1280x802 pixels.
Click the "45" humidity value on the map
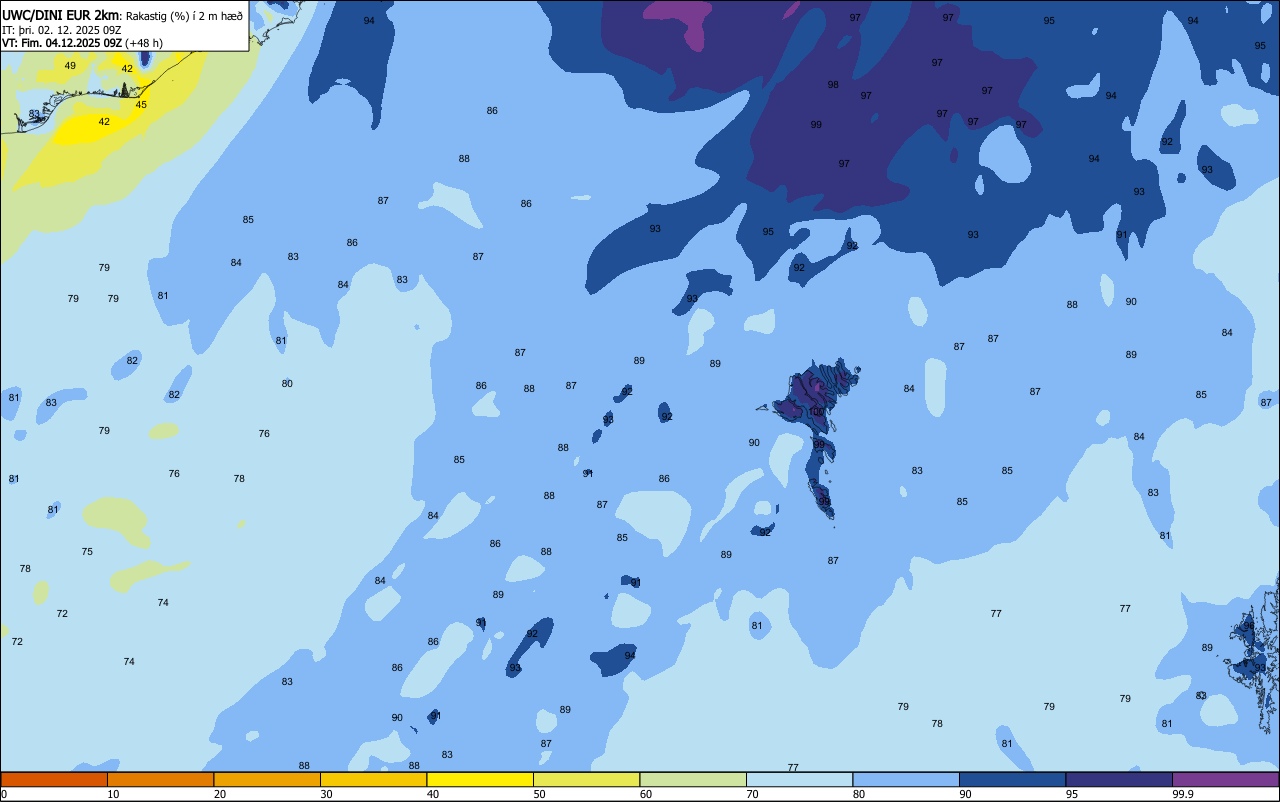click(x=141, y=105)
